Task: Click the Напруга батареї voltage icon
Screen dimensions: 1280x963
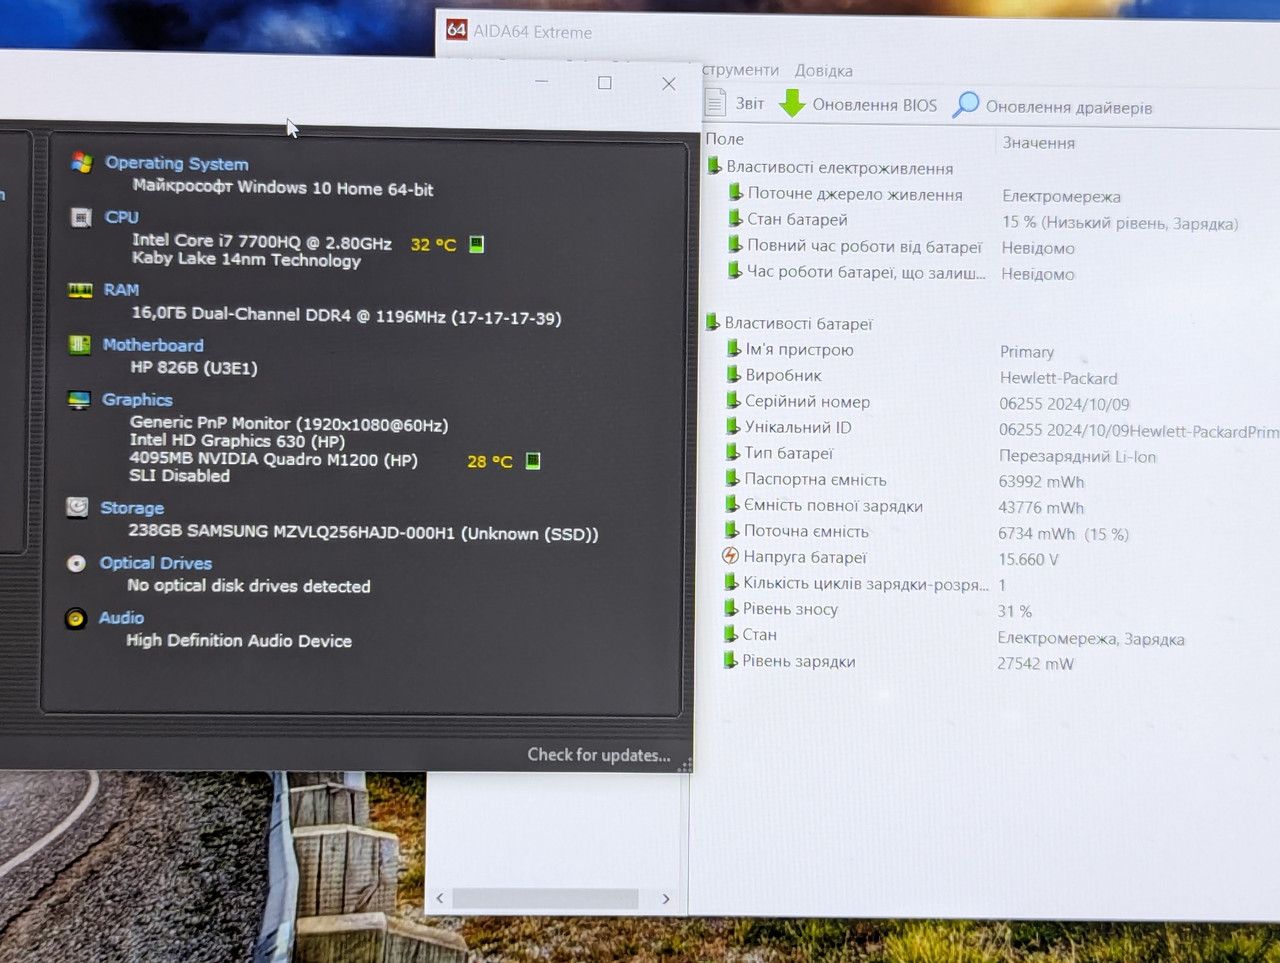Action: point(730,556)
